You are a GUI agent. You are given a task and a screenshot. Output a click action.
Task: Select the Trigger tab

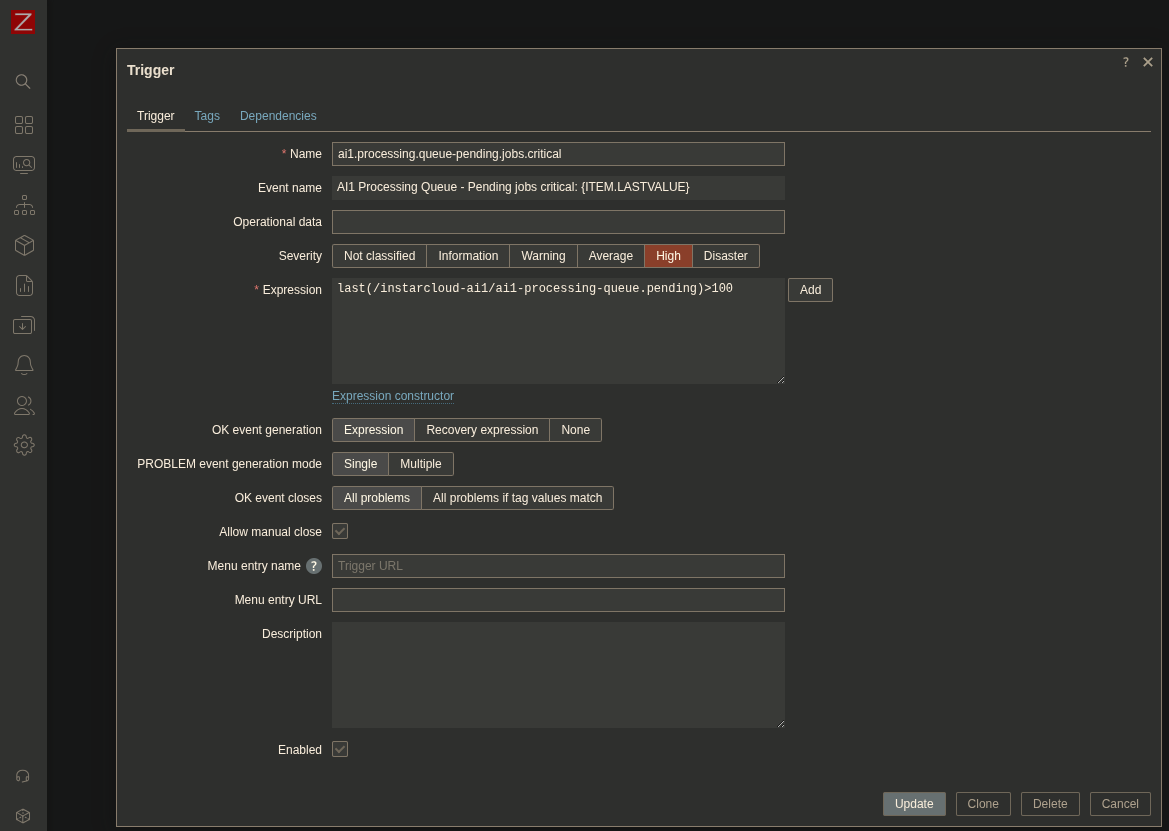[x=156, y=116]
